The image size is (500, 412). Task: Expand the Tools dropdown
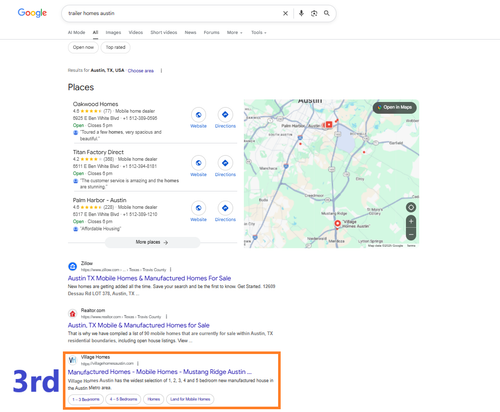point(259,32)
